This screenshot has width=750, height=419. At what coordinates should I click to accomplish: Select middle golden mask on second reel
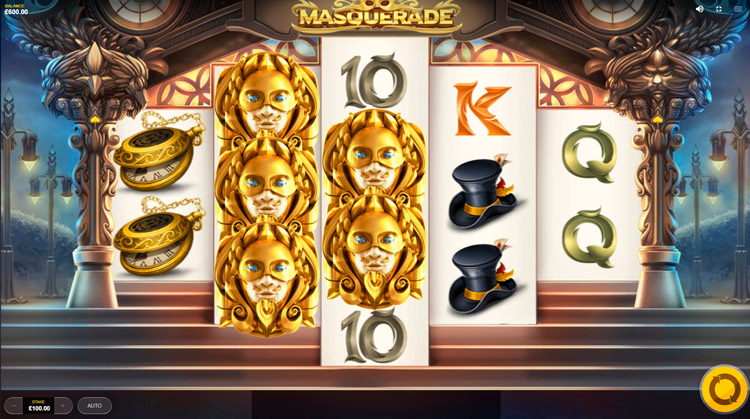click(266, 184)
